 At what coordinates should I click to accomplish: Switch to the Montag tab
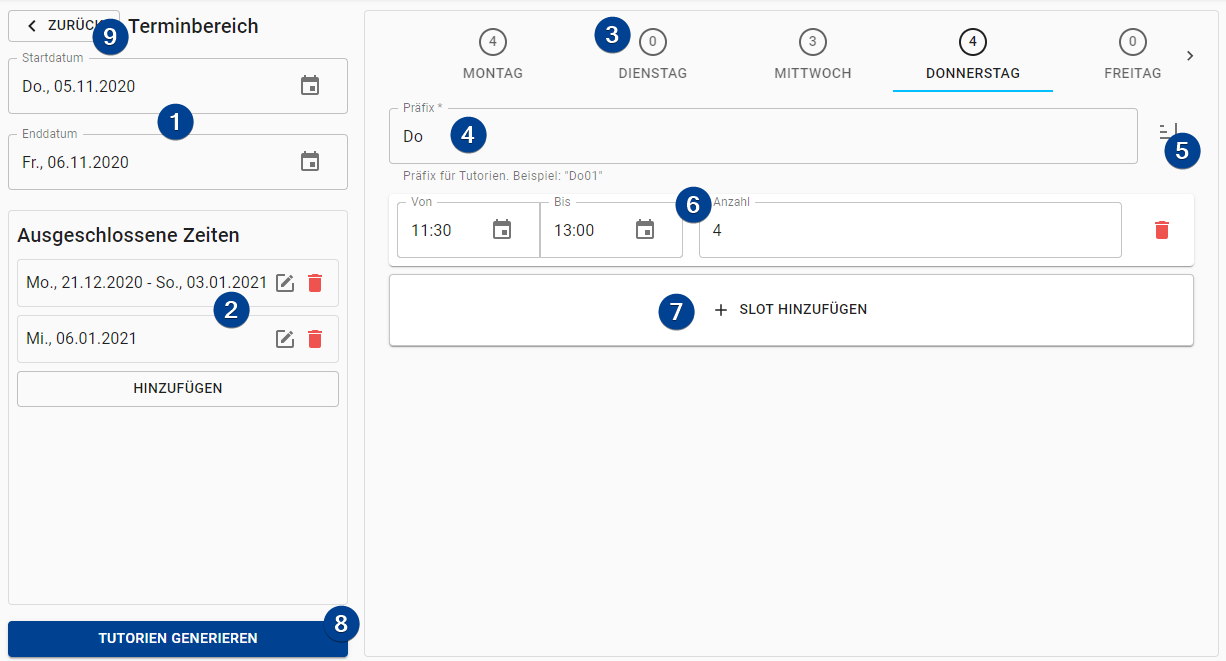493,56
